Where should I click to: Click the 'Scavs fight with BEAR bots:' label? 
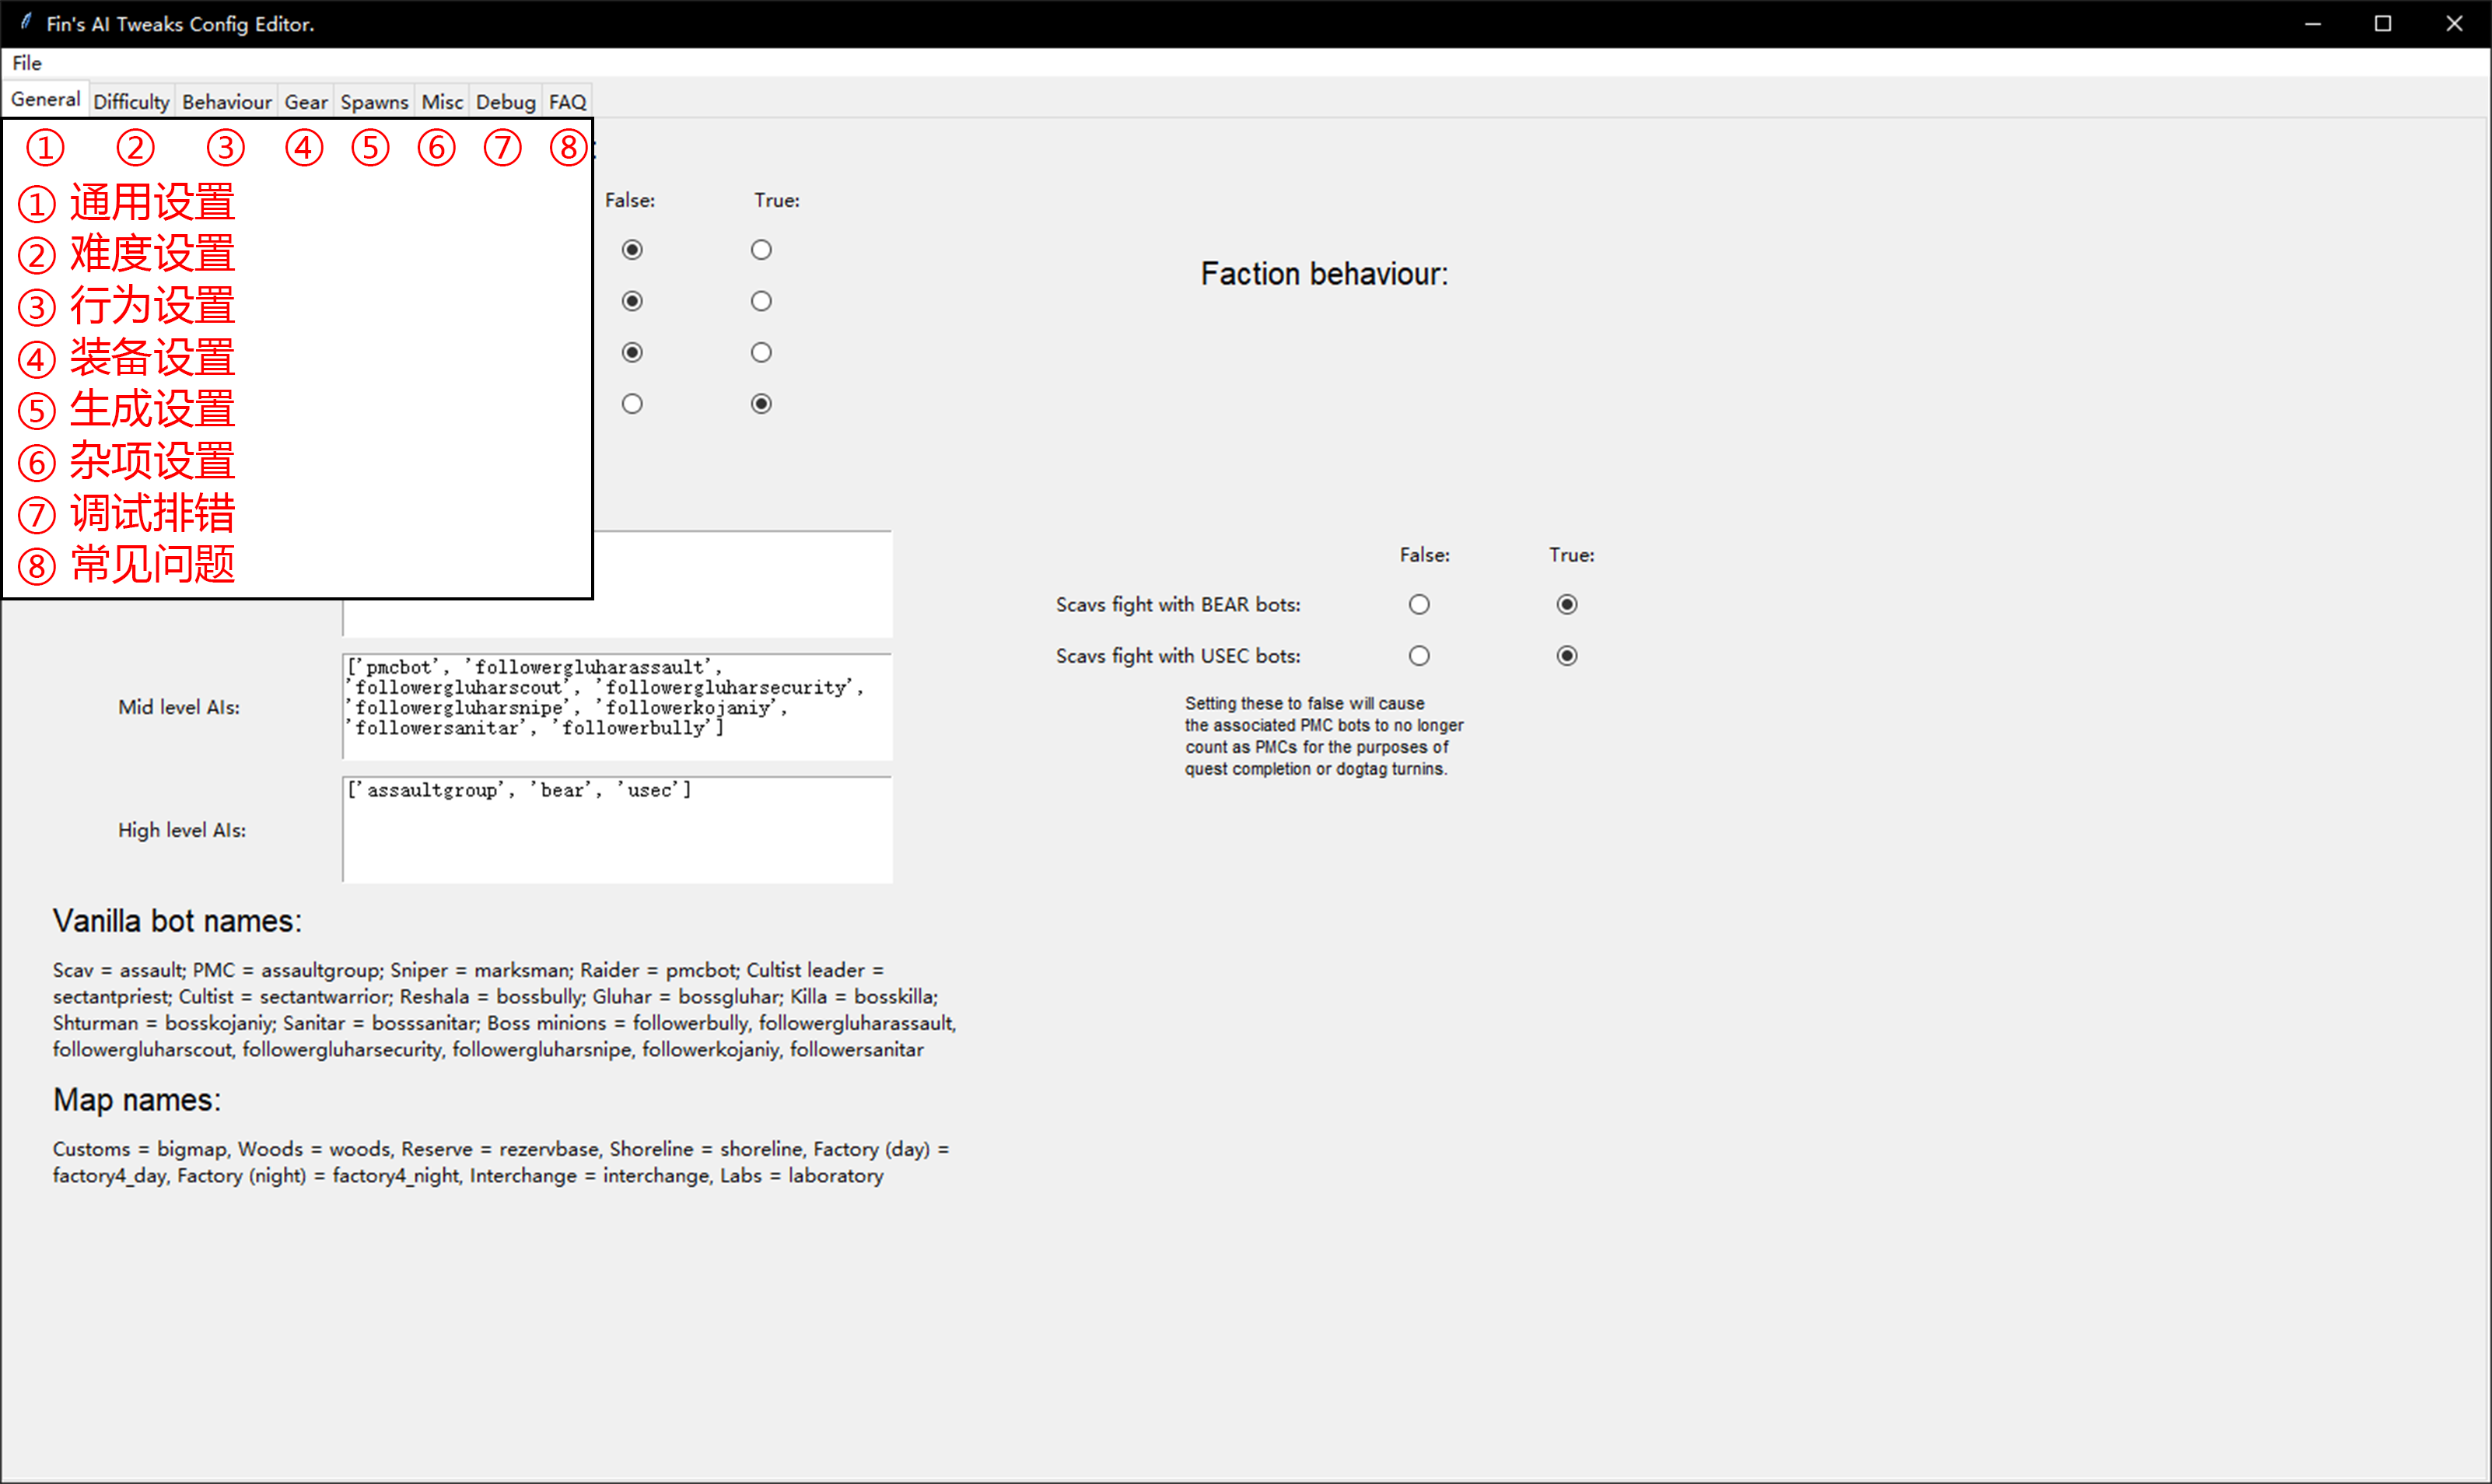(x=1178, y=605)
